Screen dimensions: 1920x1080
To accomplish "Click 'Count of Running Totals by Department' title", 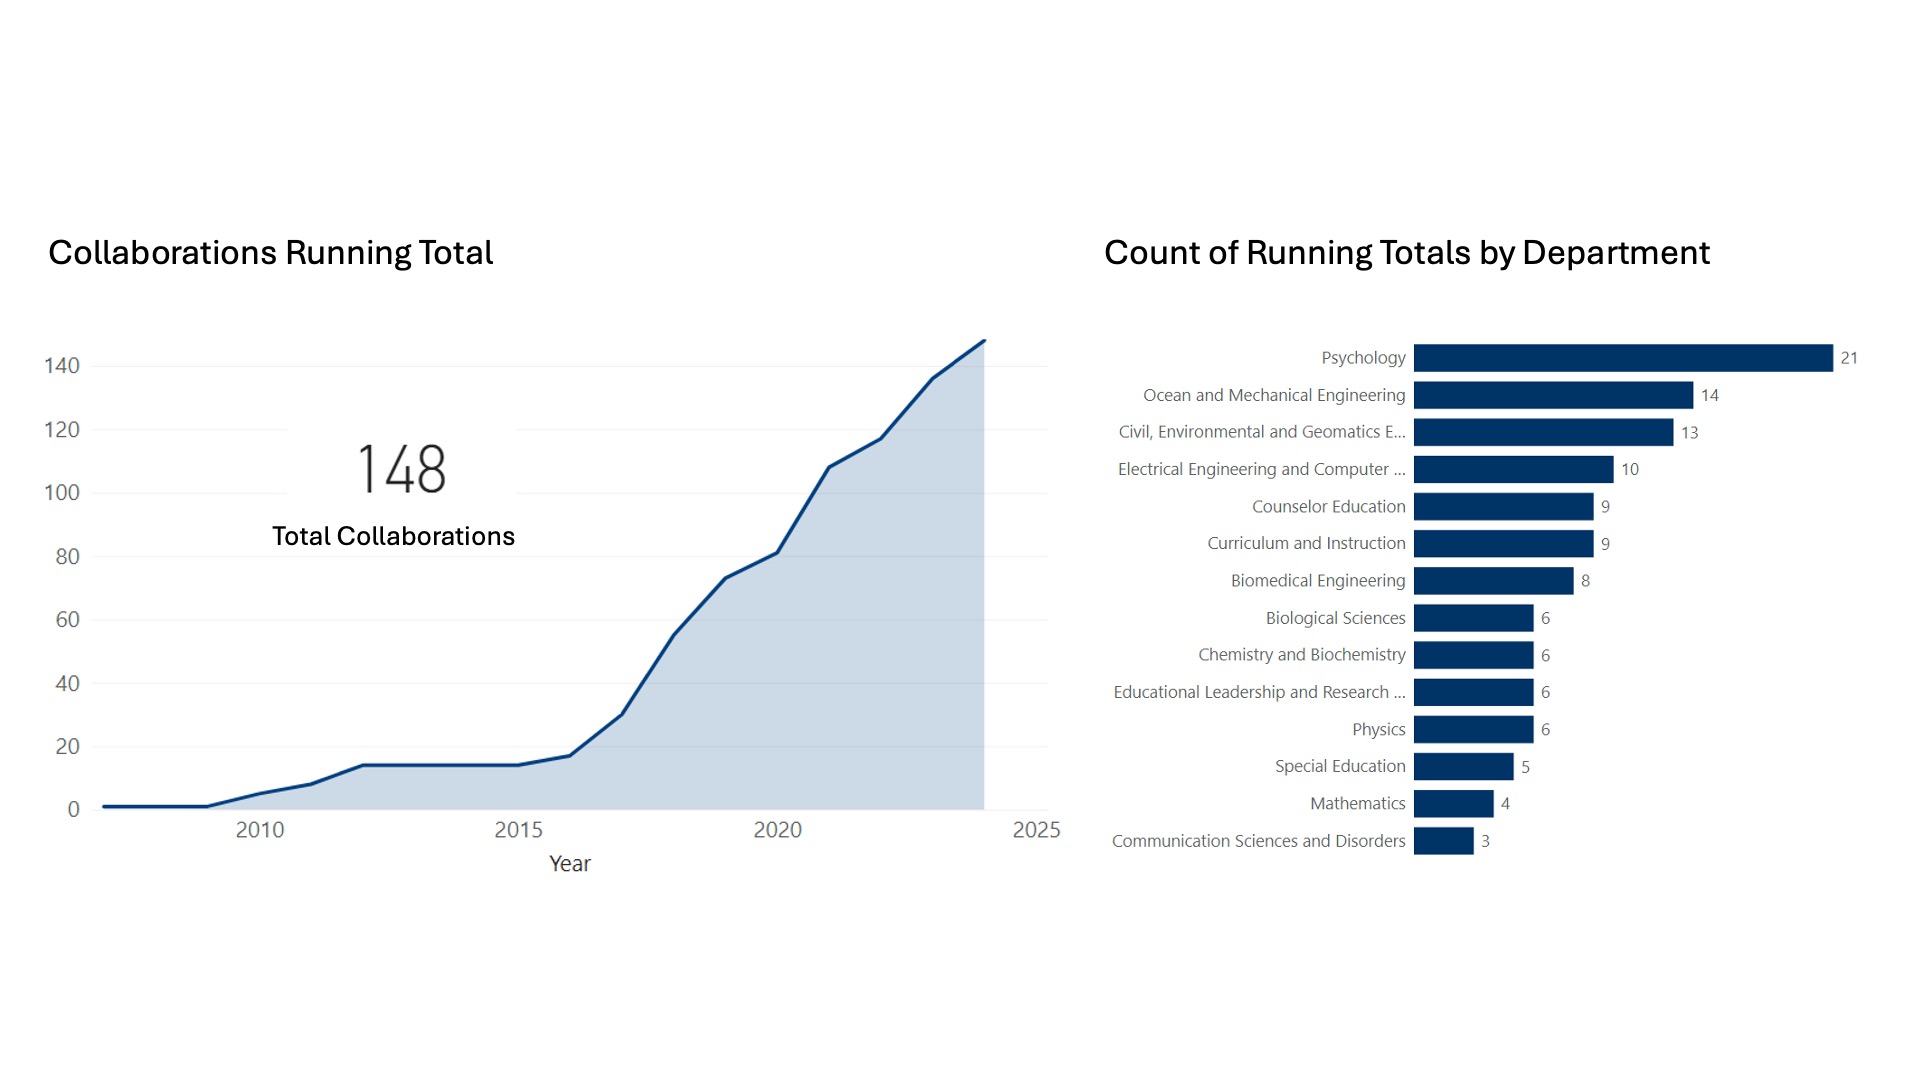I will pyautogui.click(x=1407, y=253).
